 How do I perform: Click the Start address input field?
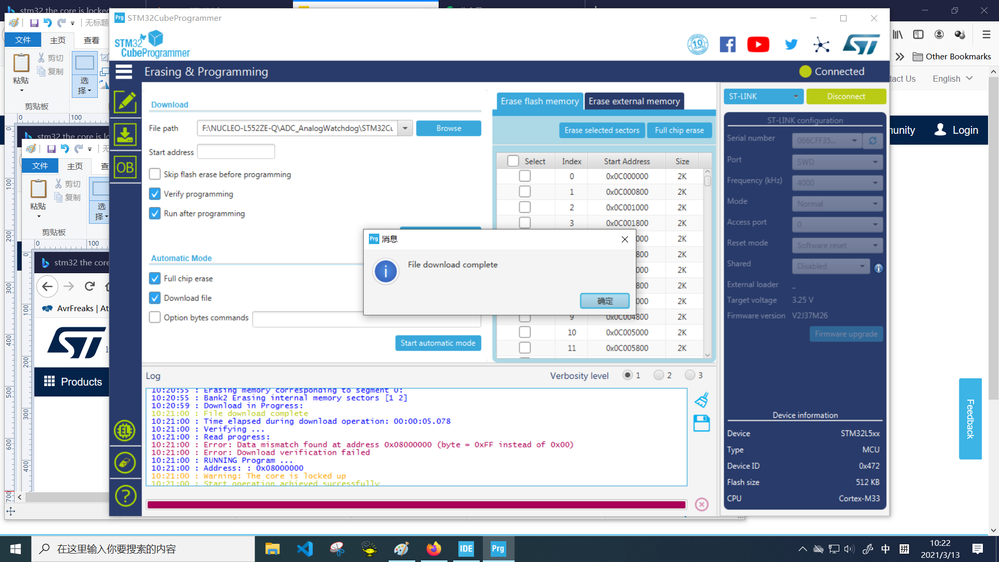pos(236,152)
